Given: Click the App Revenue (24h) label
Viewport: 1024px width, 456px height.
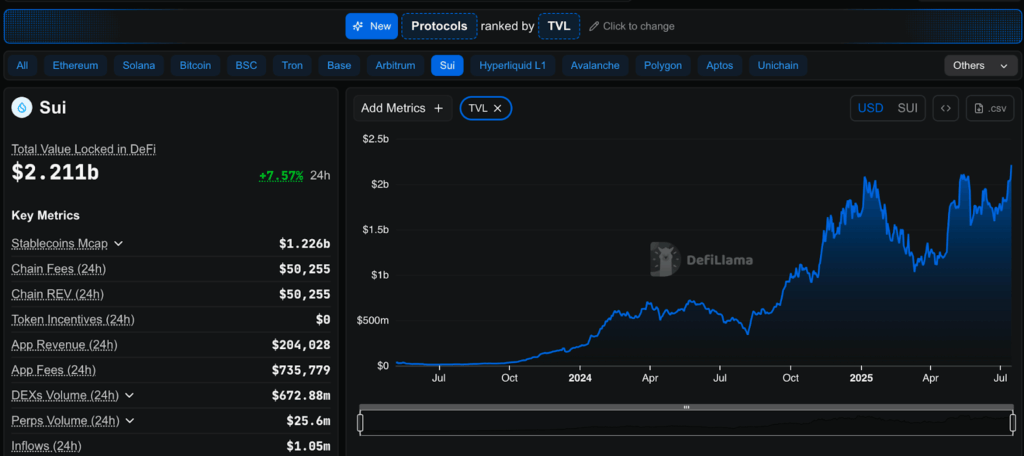Looking at the screenshot, I should pos(64,344).
